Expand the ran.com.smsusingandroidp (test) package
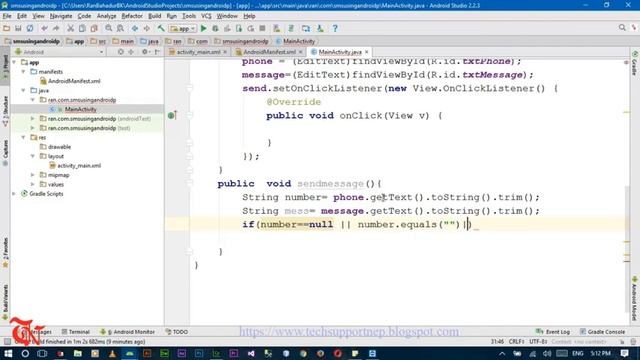 [x=33, y=128]
